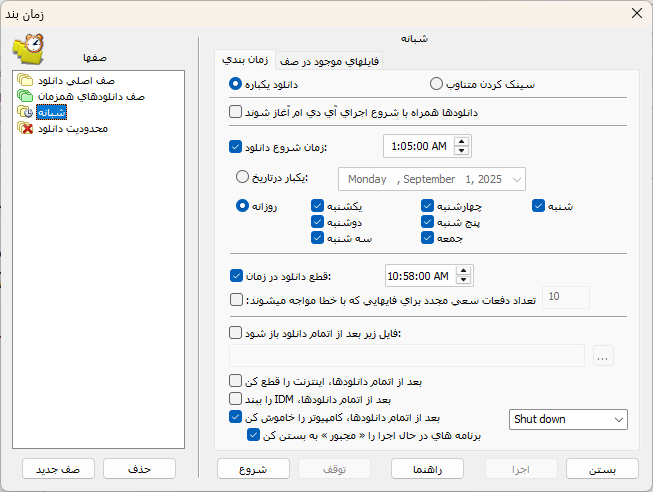Decrease stop time with the down arrow
Screen dimensions: 653x492
pyautogui.click(x=464, y=280)
